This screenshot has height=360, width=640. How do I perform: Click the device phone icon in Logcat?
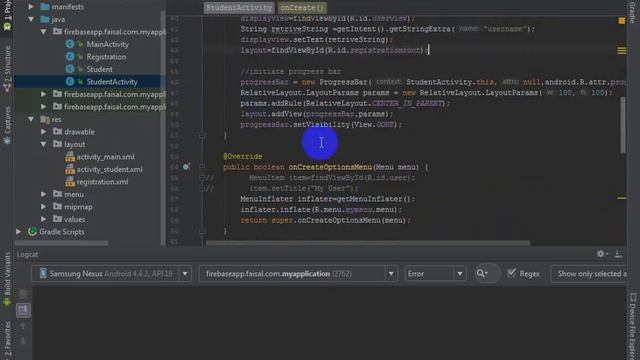[x=43, y=273]
